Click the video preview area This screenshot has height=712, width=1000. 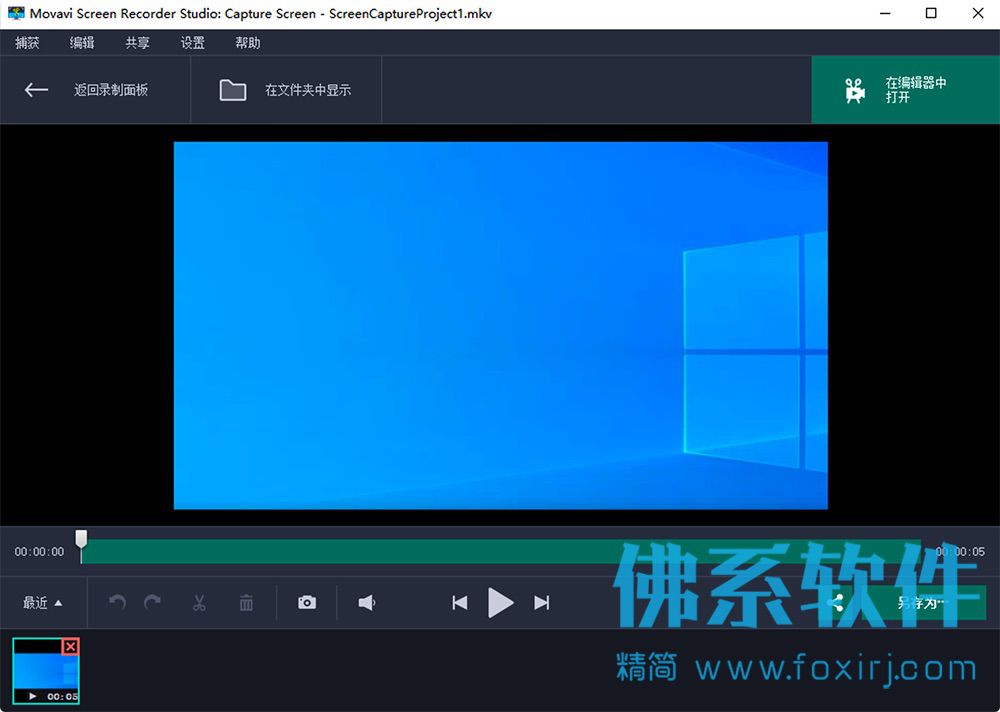[501, 325]
